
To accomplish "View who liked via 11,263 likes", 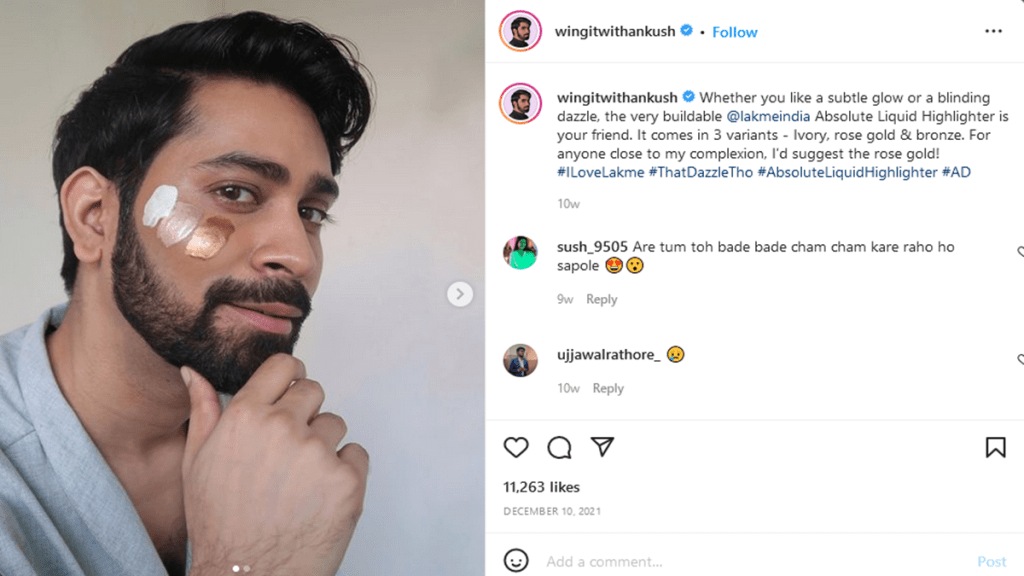I will 539,487.
